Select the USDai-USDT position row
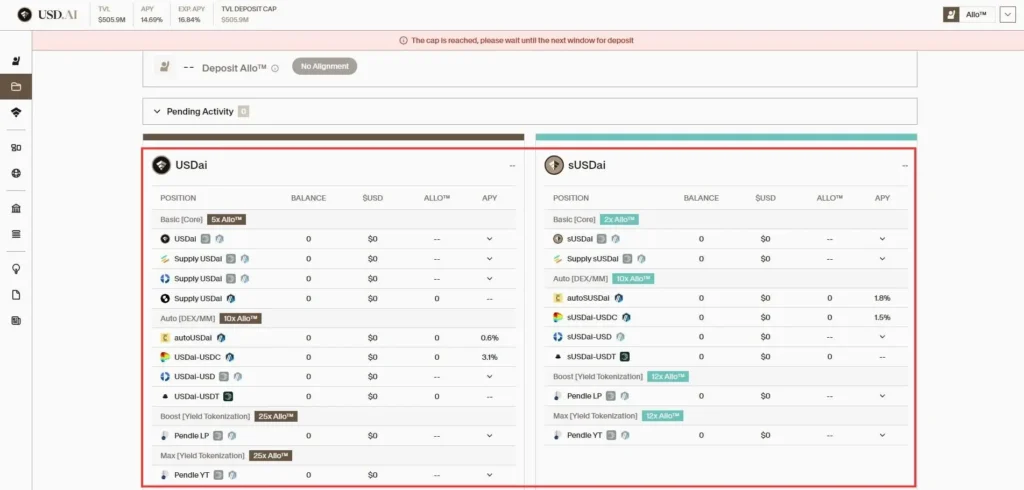This screenshot has height=490, width=1024. 196,396
